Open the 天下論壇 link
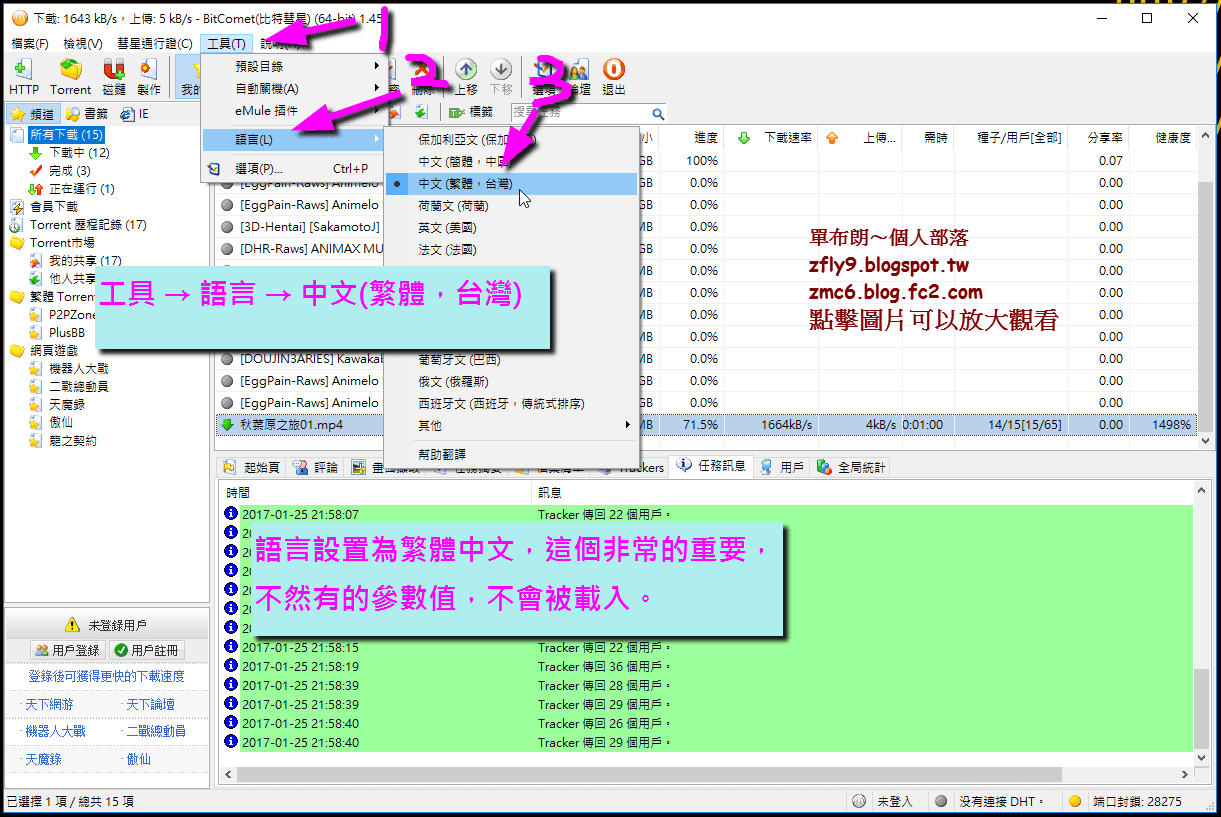The height and width of the screenshot is (817, 1221). pos(150,705)
